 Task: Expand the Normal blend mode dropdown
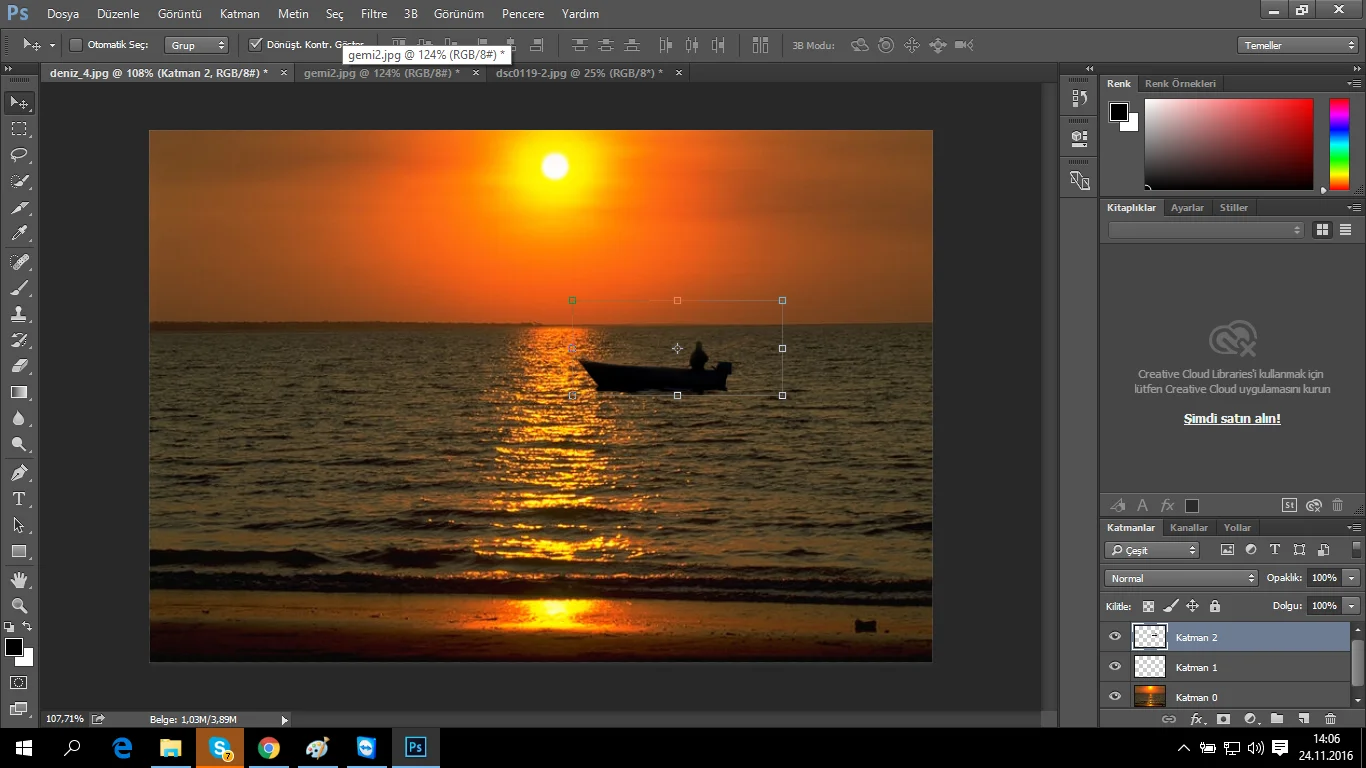click(1181, 578)
